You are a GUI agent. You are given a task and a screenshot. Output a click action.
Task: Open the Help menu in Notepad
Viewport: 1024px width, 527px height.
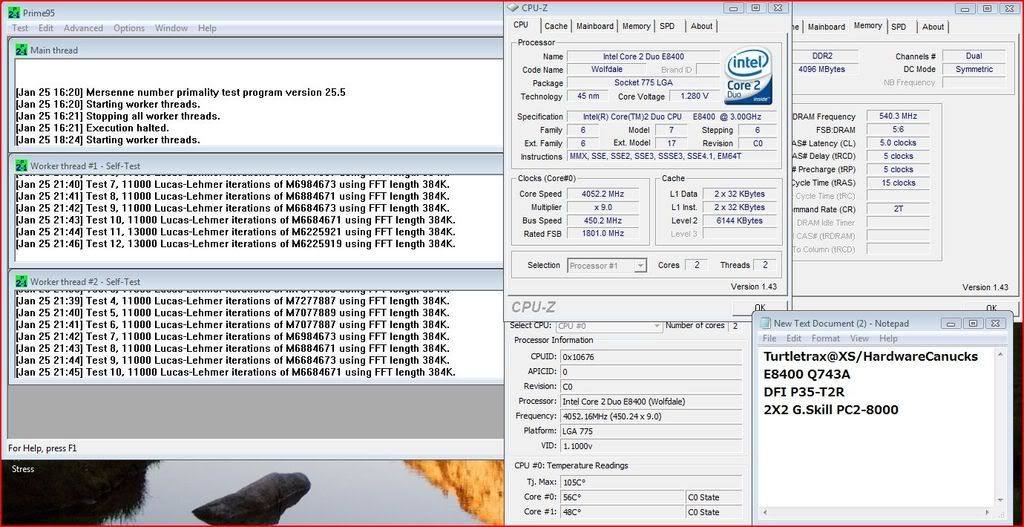[888, 338]
